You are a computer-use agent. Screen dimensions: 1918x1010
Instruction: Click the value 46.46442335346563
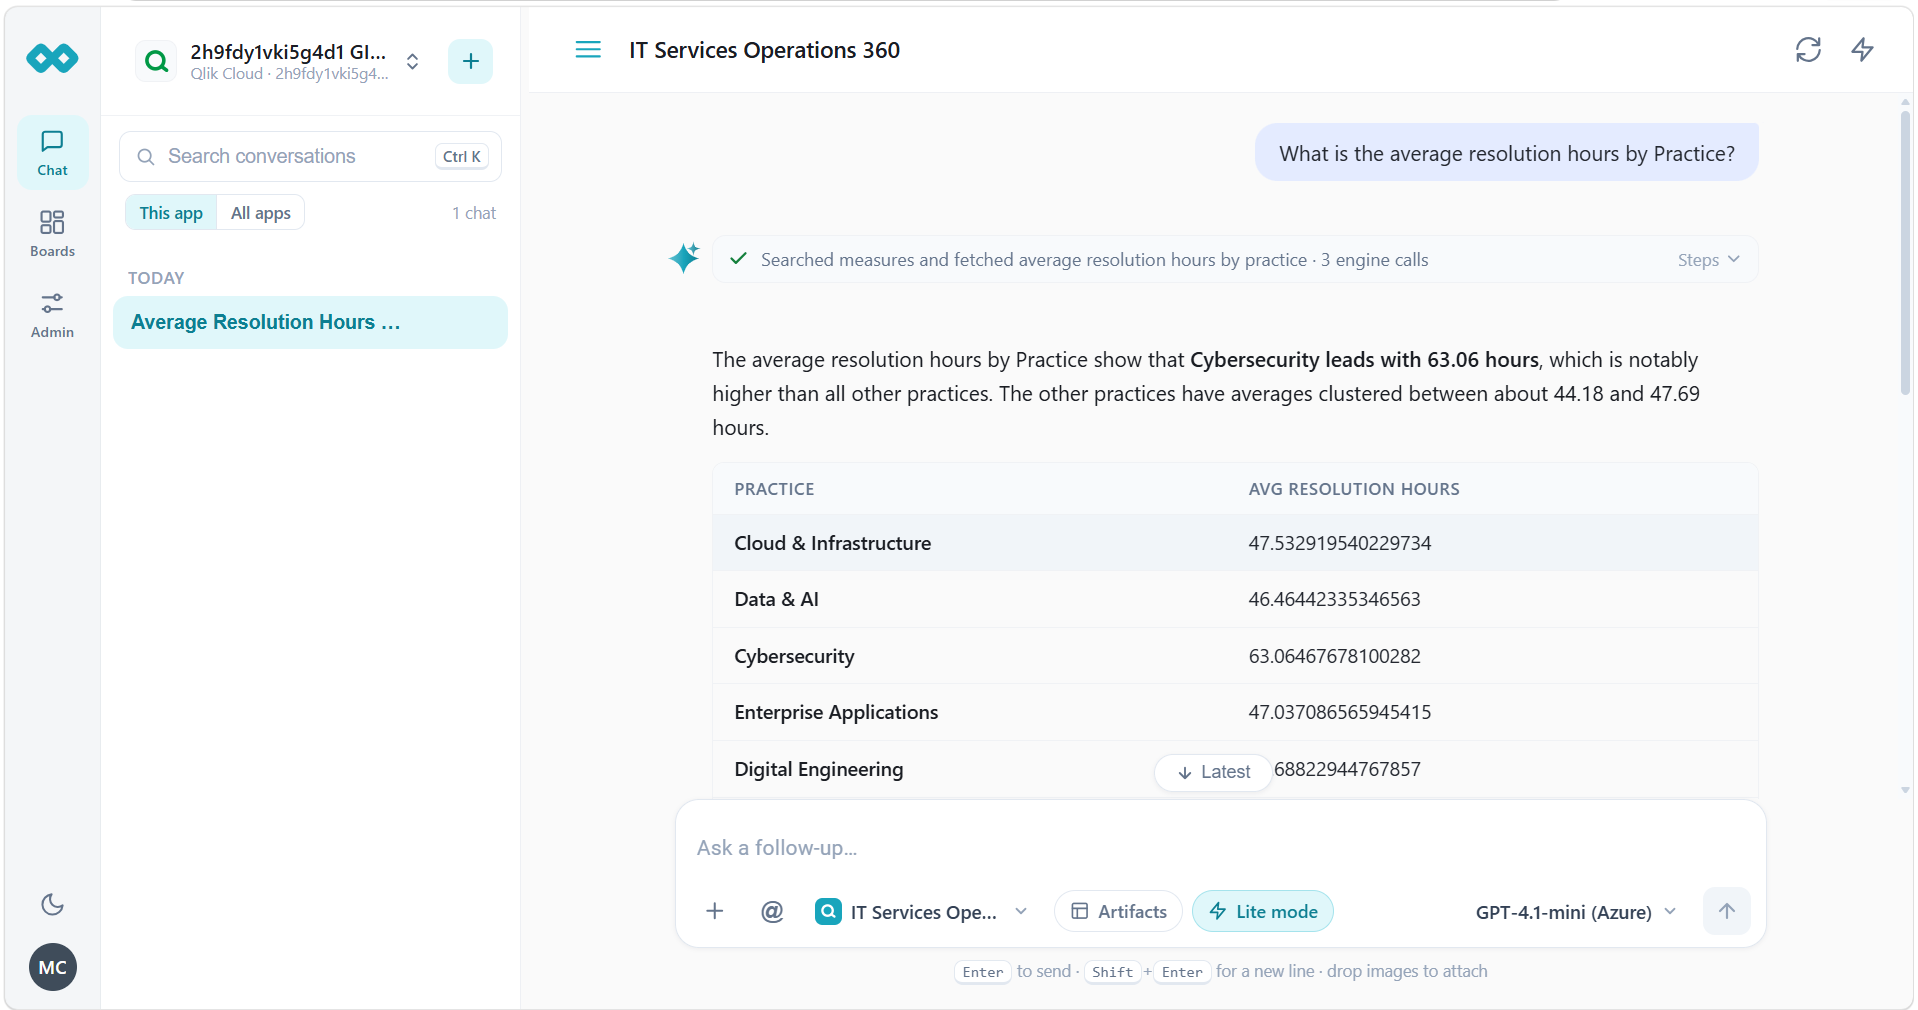(x=1334, y=599)
